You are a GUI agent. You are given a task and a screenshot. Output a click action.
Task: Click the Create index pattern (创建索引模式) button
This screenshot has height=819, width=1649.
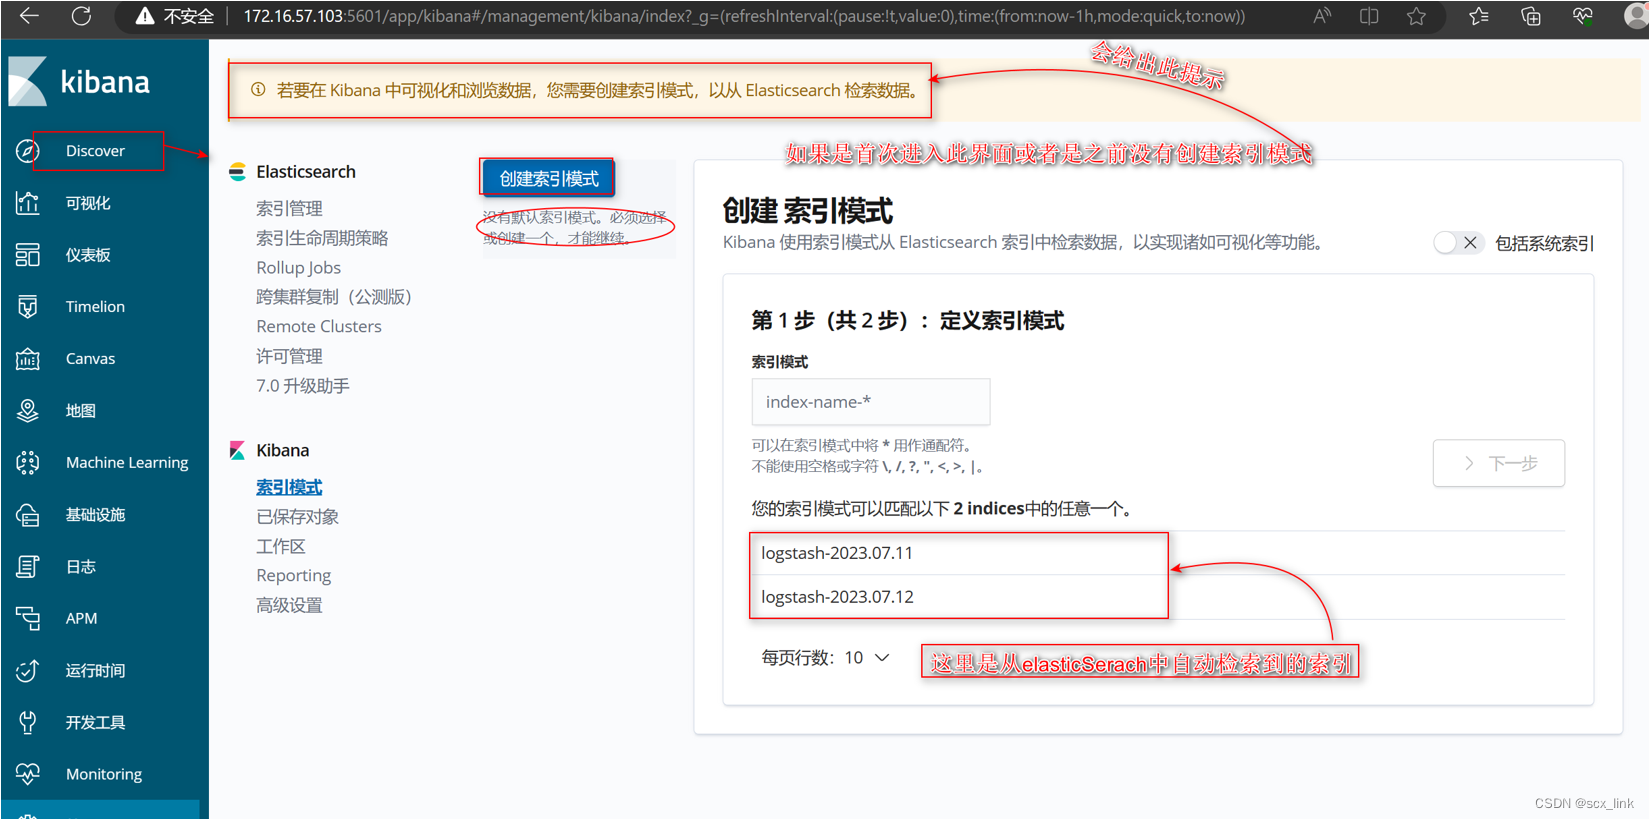[x=548, y=179]
